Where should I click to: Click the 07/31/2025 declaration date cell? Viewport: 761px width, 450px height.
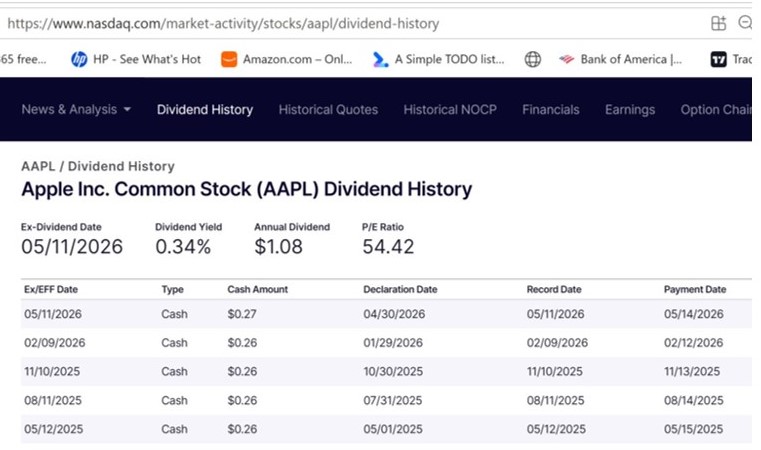pos(393,400)
